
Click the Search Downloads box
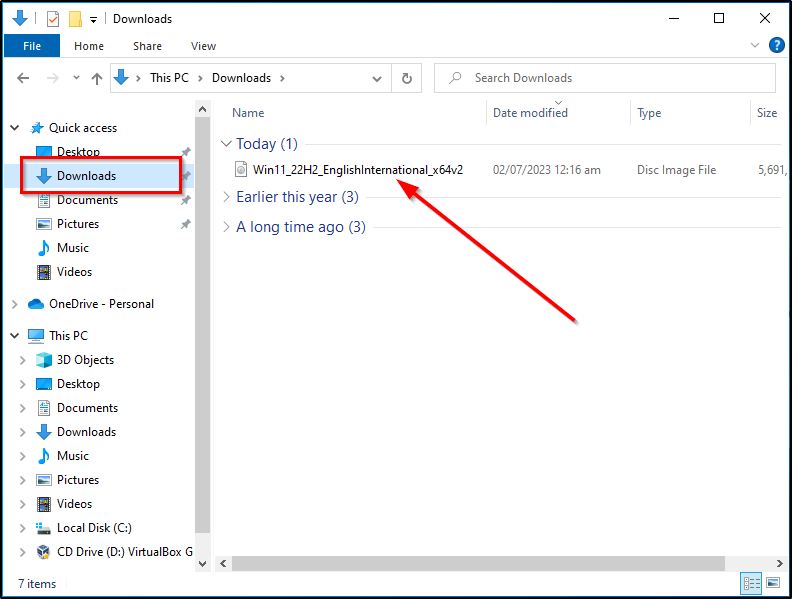pyautogui.click(x=605, y=78)
